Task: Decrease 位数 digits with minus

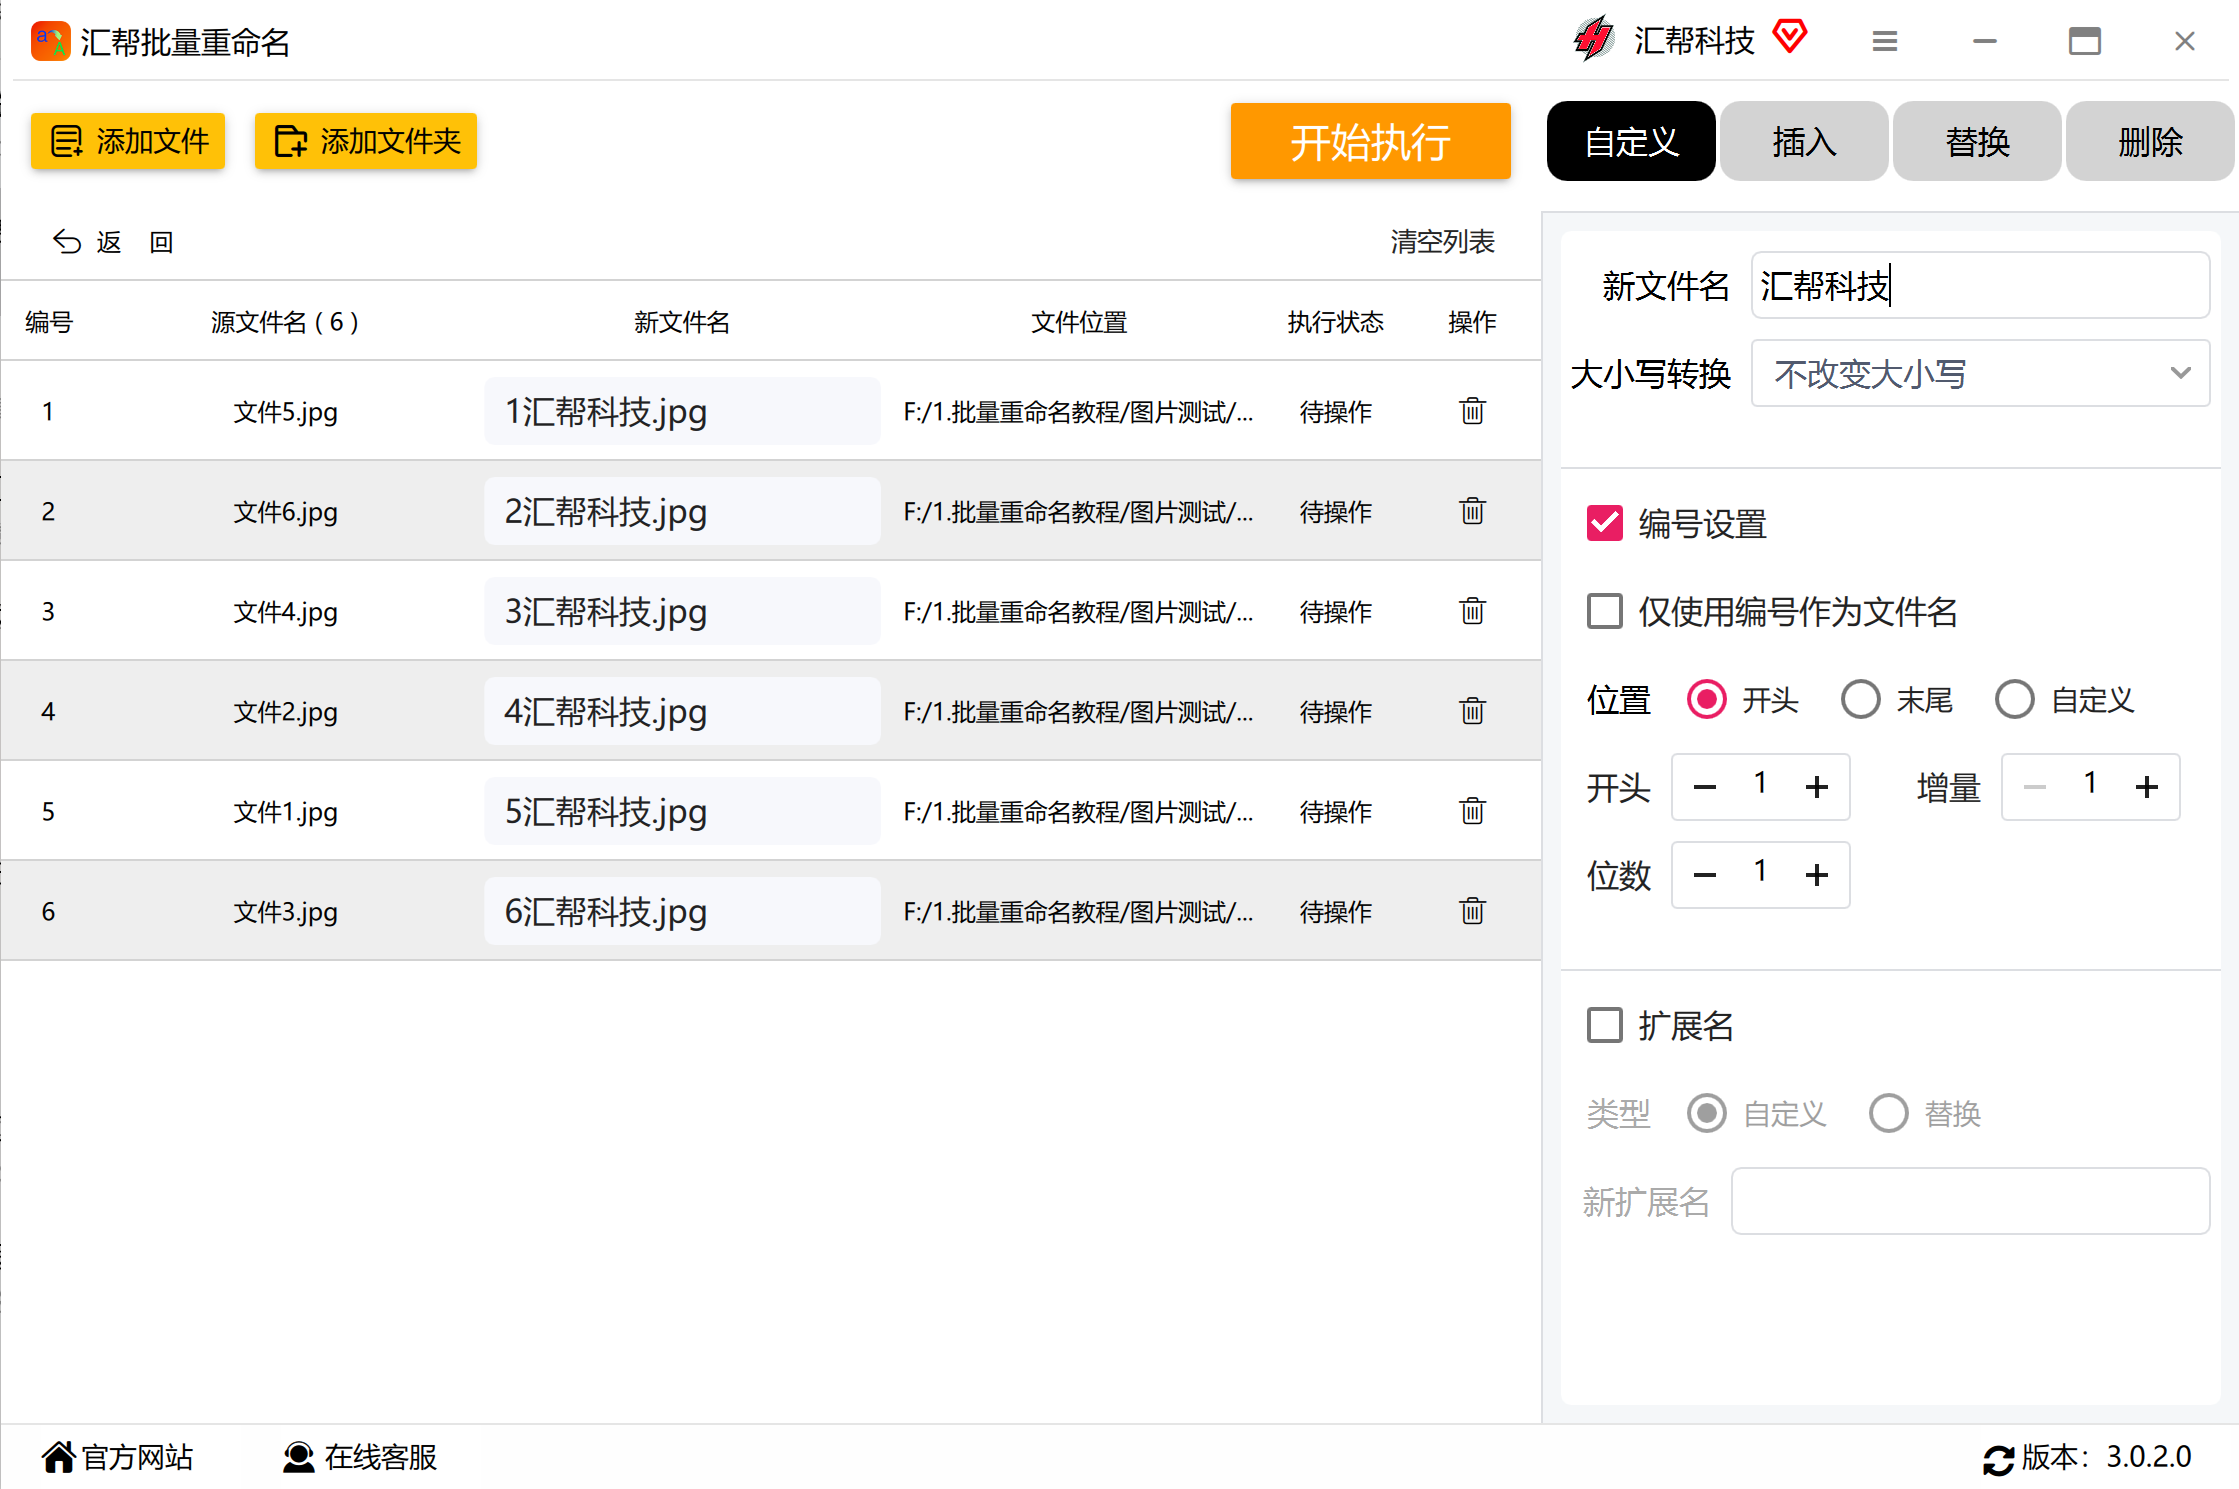Action: point(1705,875)
